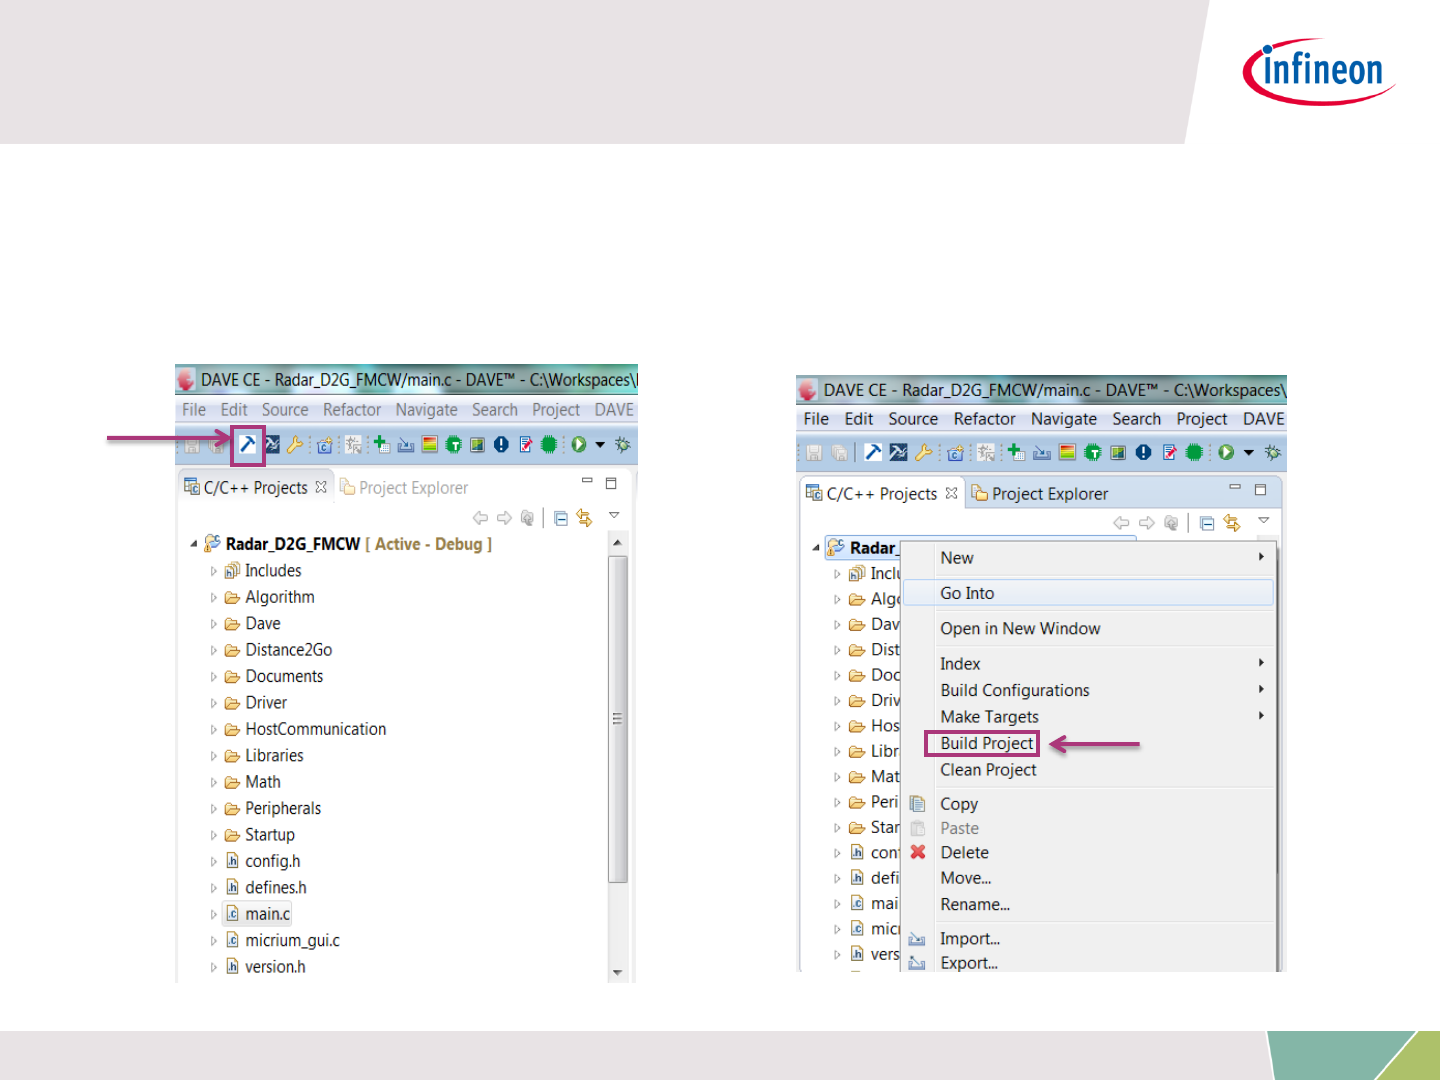The height and width of the screenshot is (1080, 1440).
Task: Expand the Distance2Go folder in the left window
Action: point(213,650)
